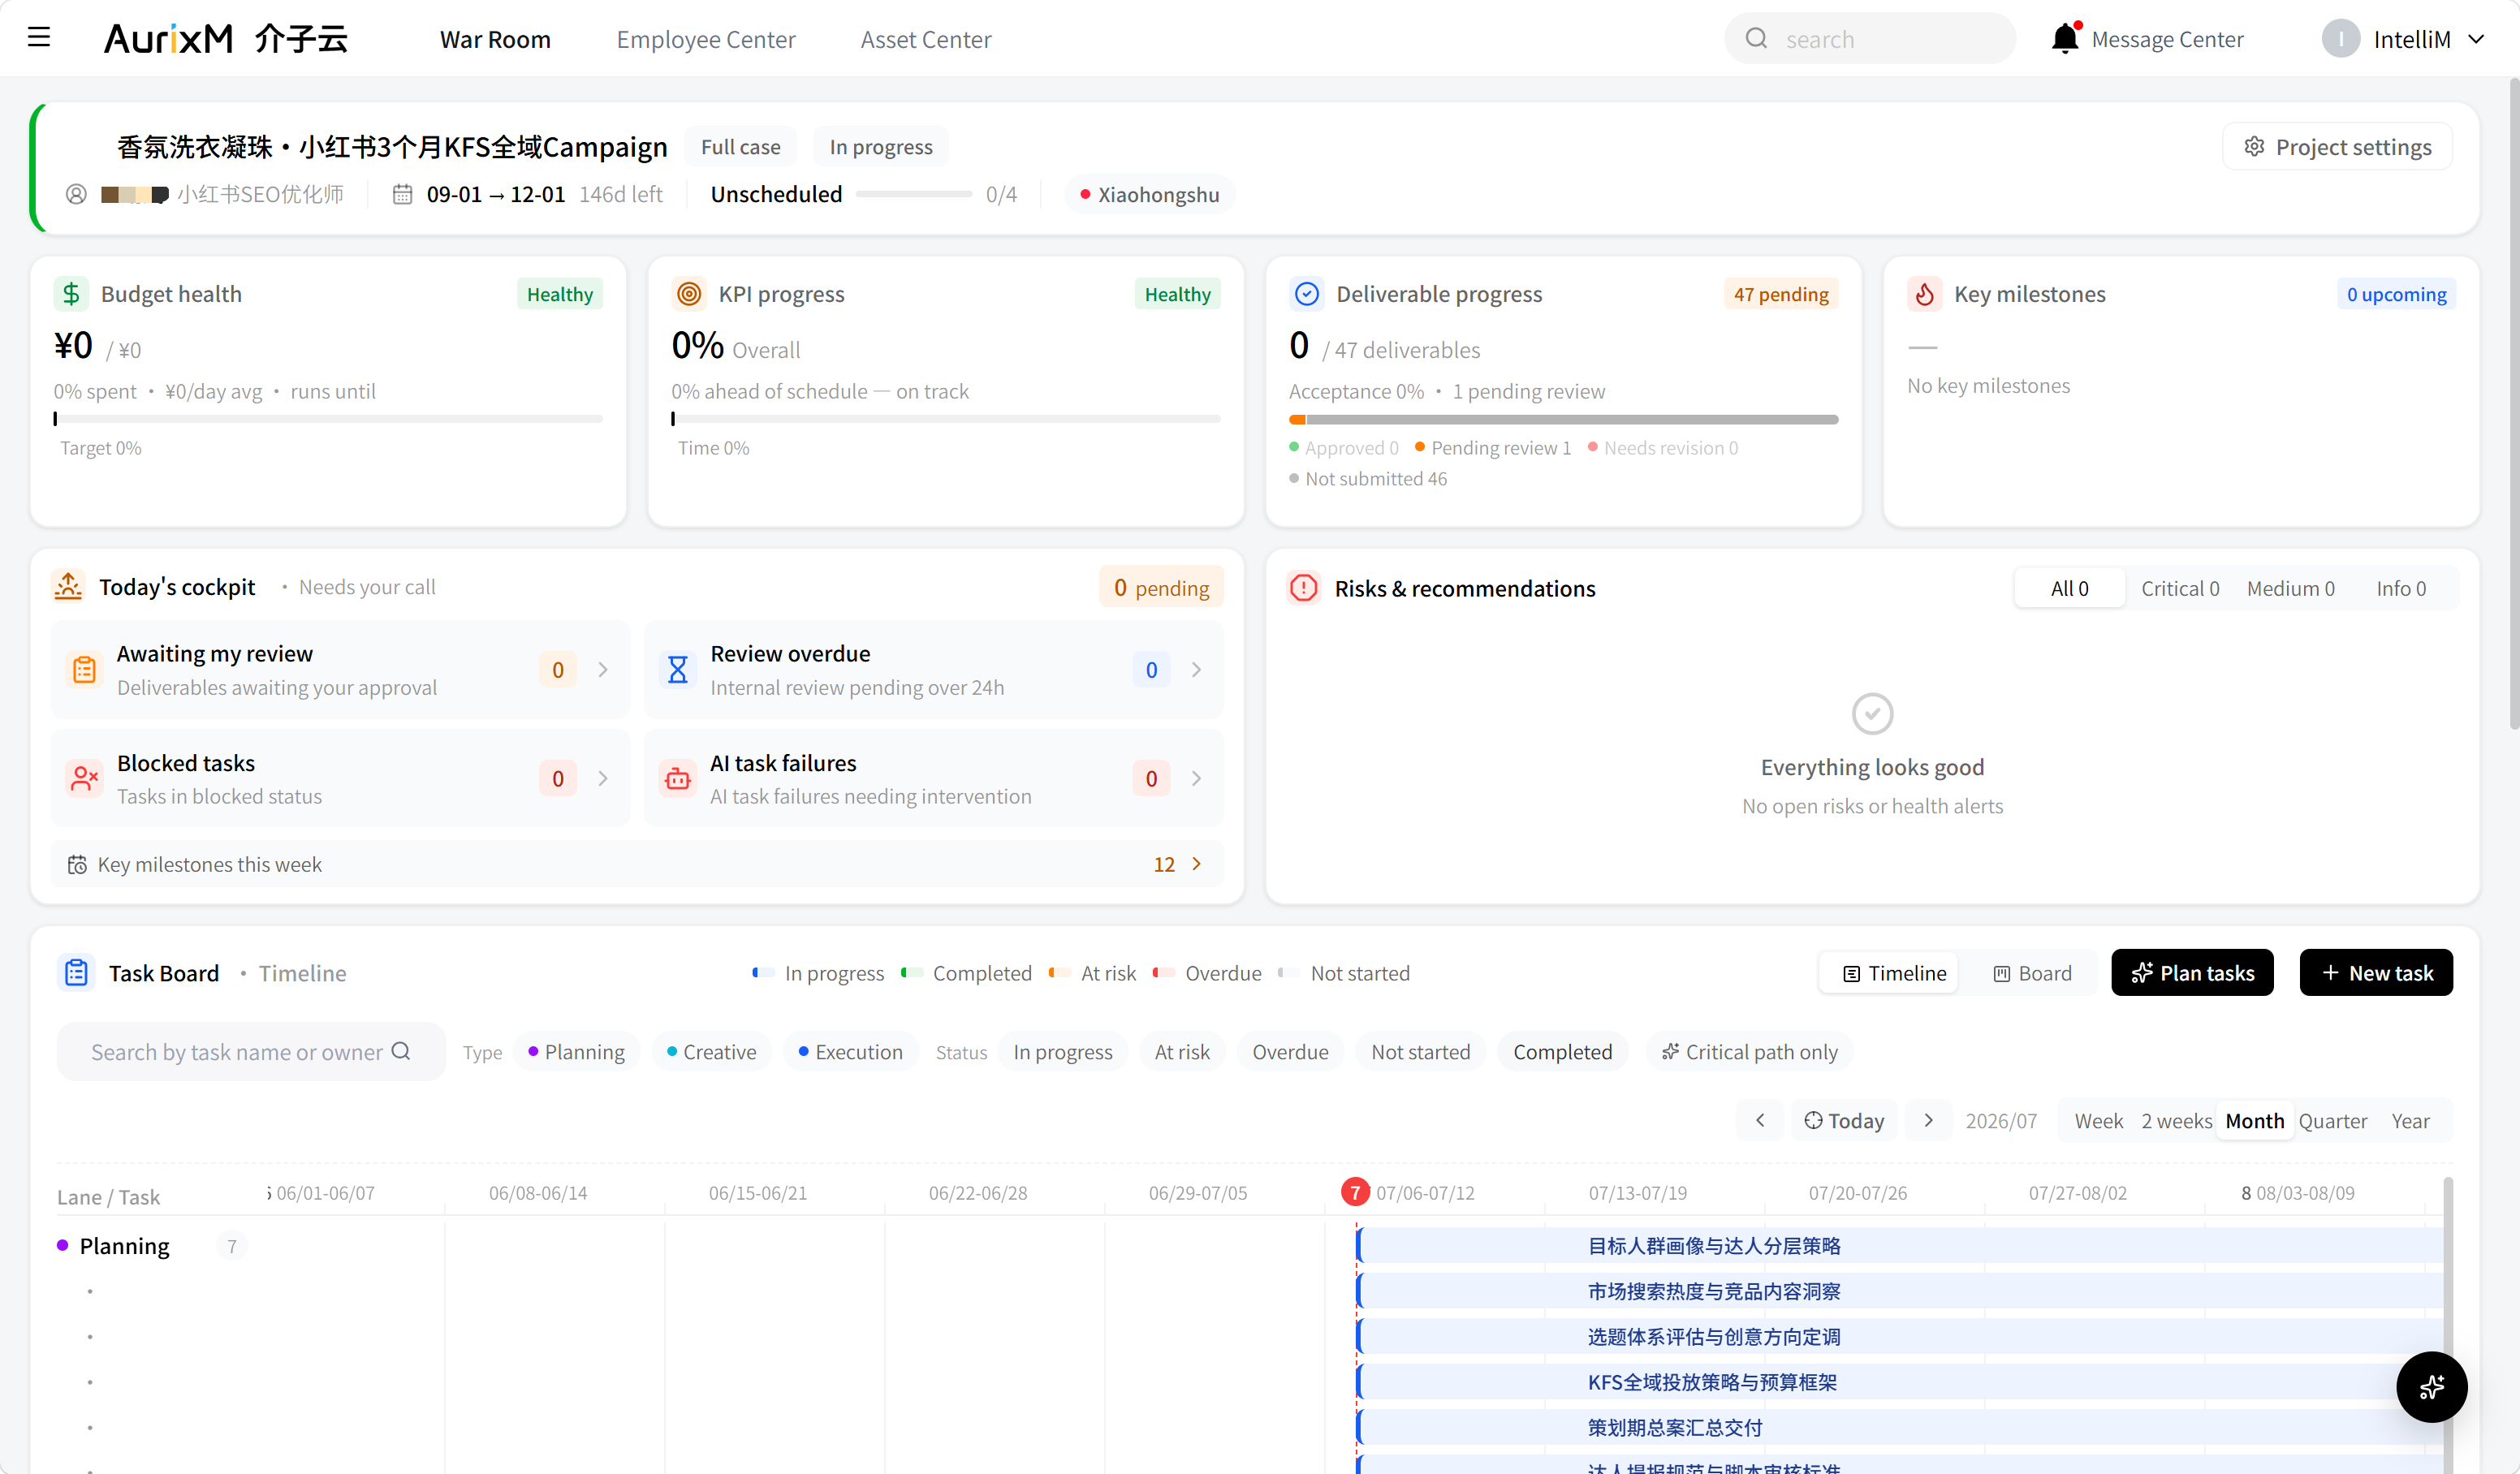
Task: Click the floating AI sparkle assistant button
Action: click(x=2431, y=1387)
